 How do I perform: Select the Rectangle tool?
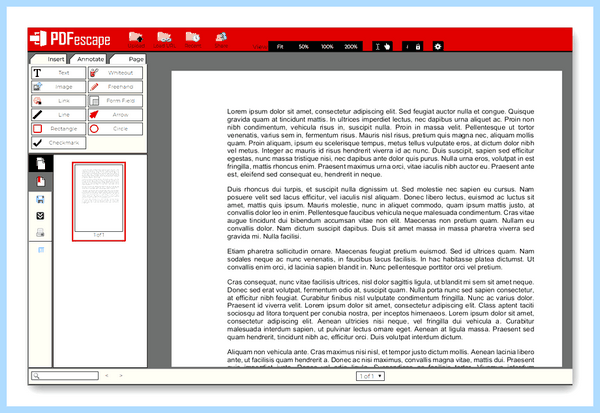58,129
